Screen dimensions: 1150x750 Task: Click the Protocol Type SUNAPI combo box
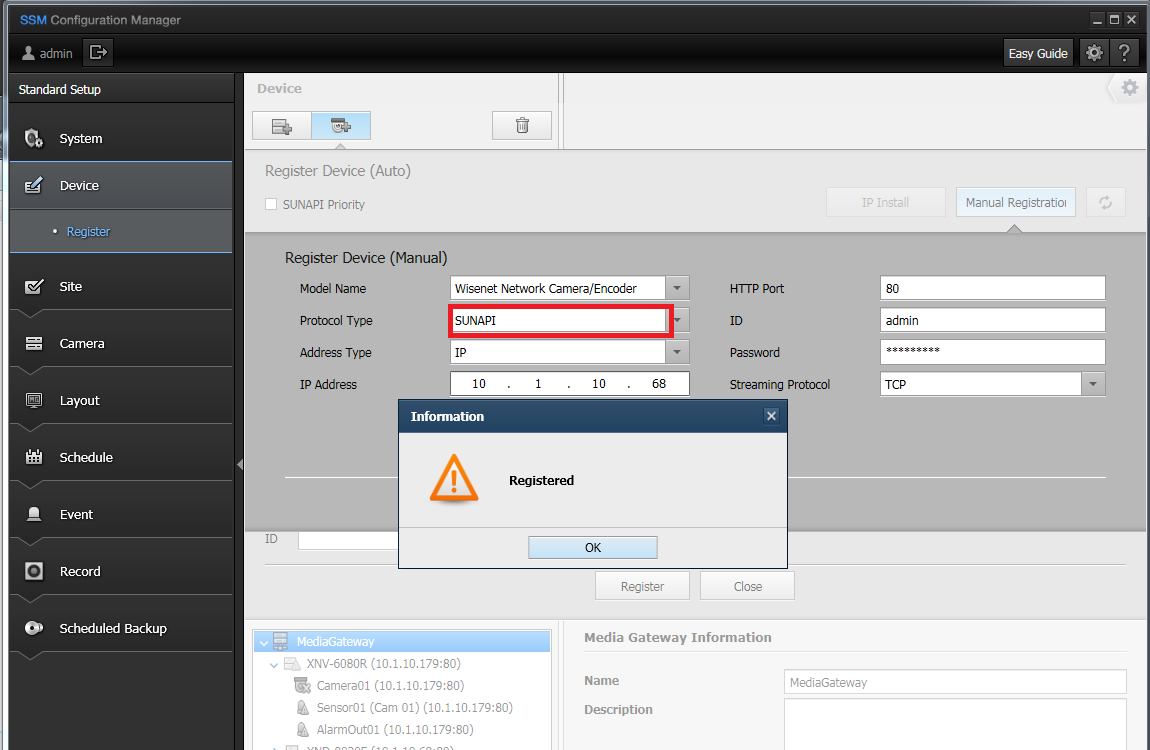click(560, 320)
